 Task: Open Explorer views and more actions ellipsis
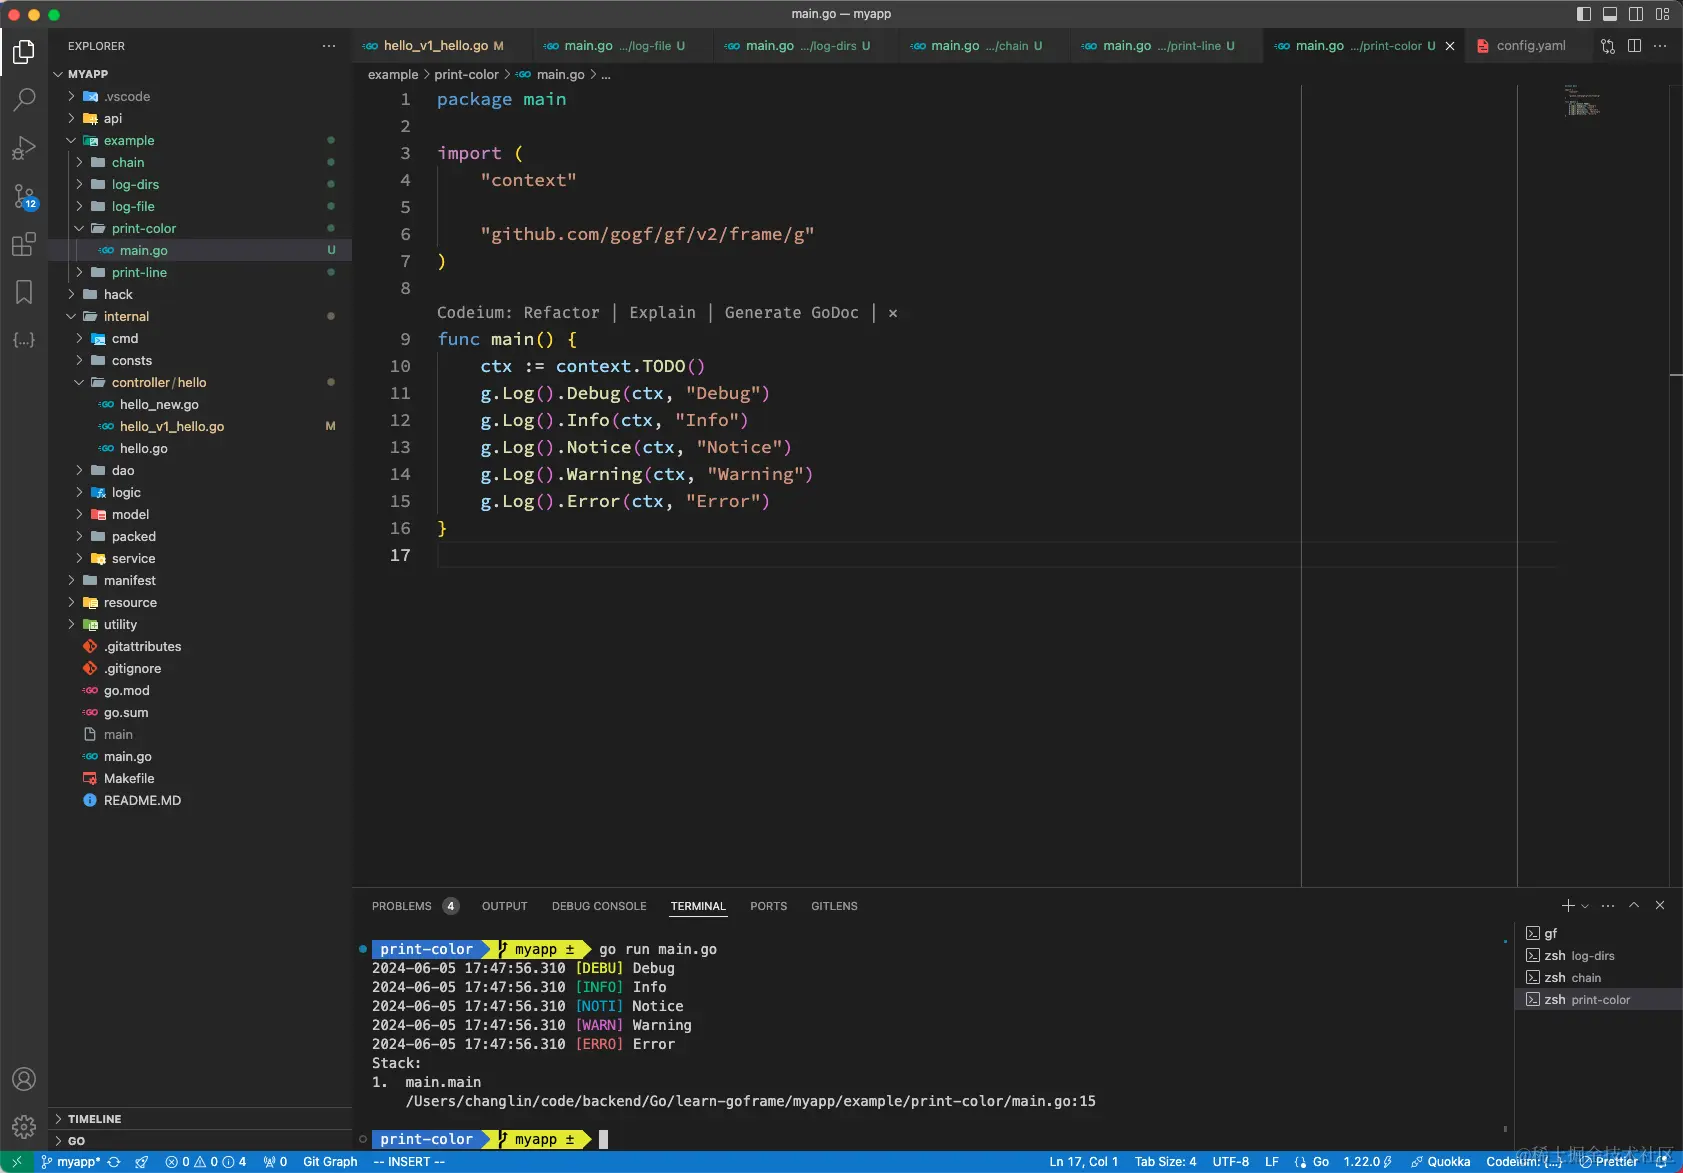[x=329, y=46]
